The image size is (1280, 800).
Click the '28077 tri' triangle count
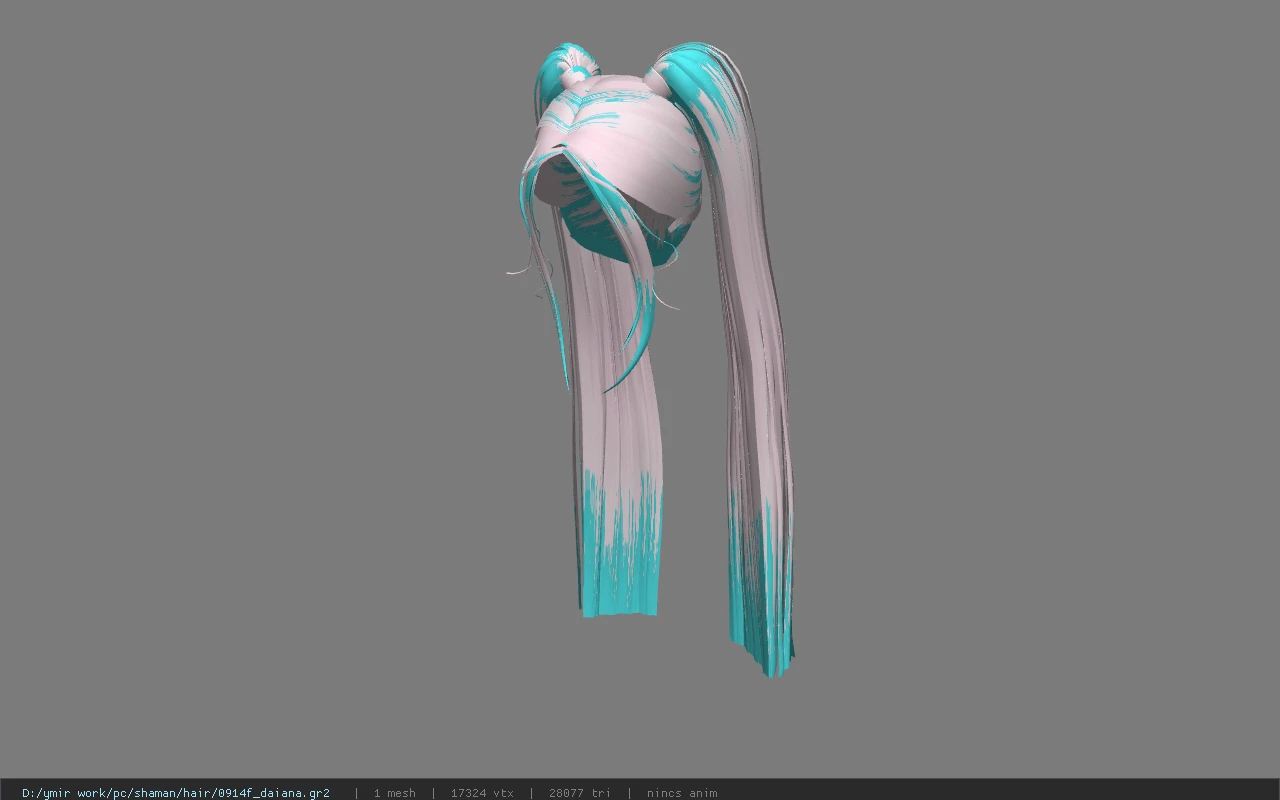click(579, 793)
